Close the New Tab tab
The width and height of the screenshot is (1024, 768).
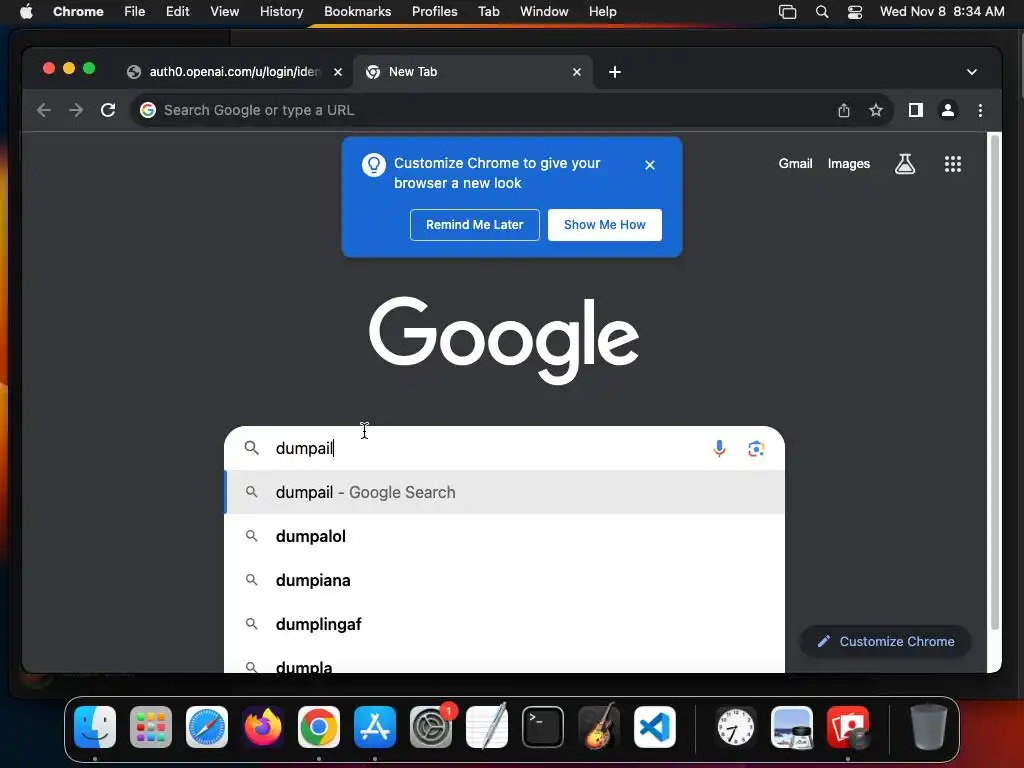pos(577,72)
